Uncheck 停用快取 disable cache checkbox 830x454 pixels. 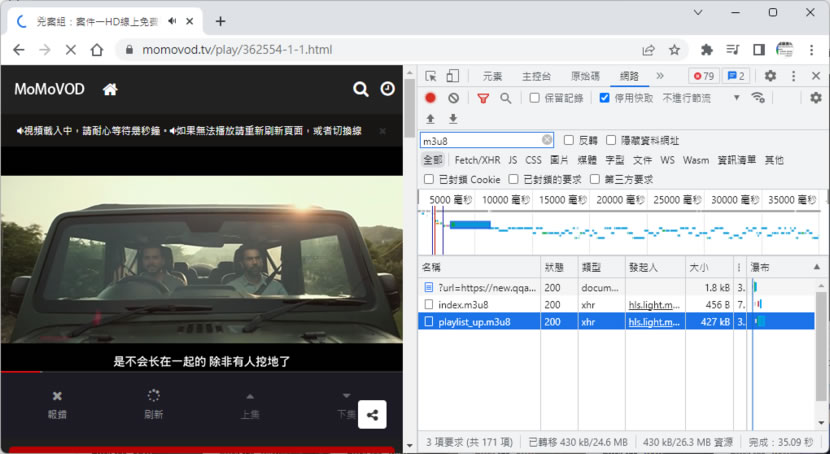[605, 98]
